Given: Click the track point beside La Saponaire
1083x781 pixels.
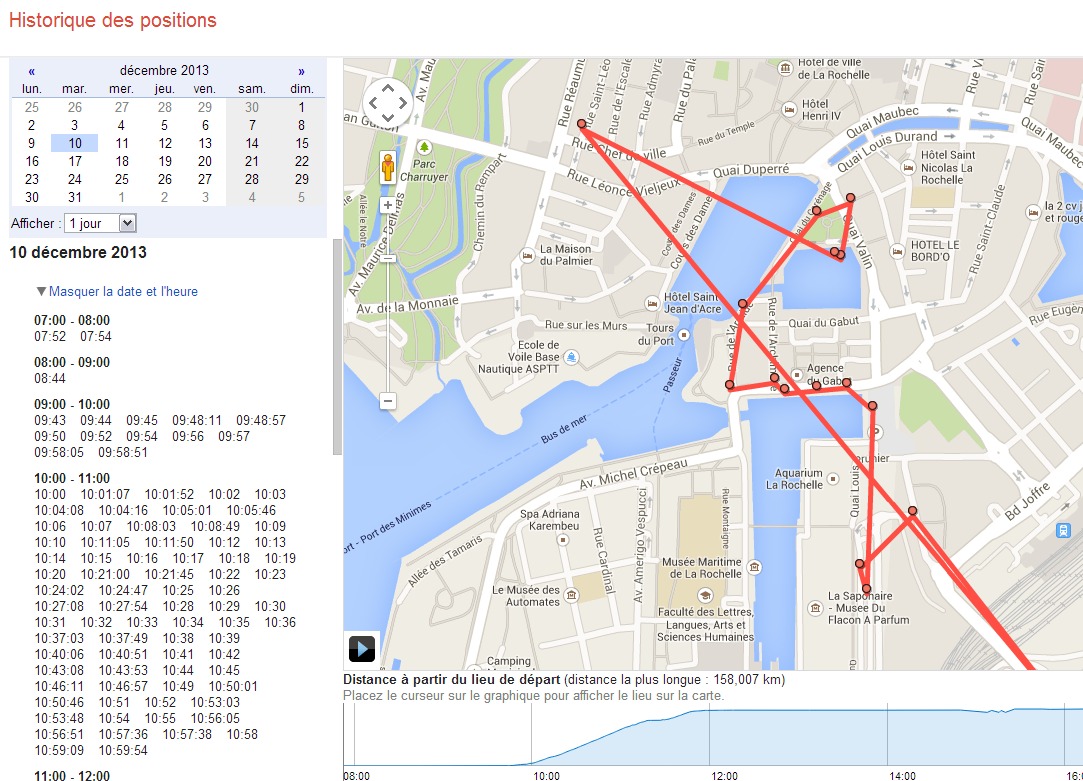Looking at the screenshot, I should [x=866, y=589].
